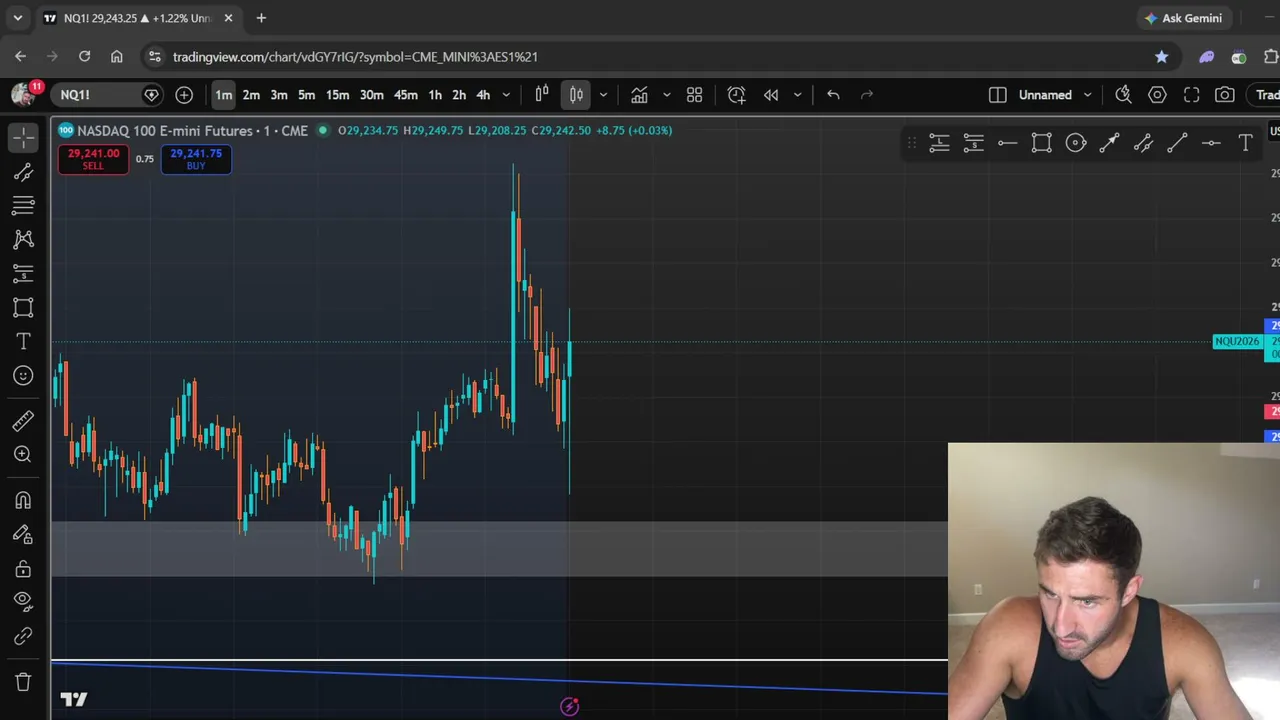Open Indicator Templates grid icon
Image resolution: width=1280 pixels, height=720 pixels.
(694, 95)
